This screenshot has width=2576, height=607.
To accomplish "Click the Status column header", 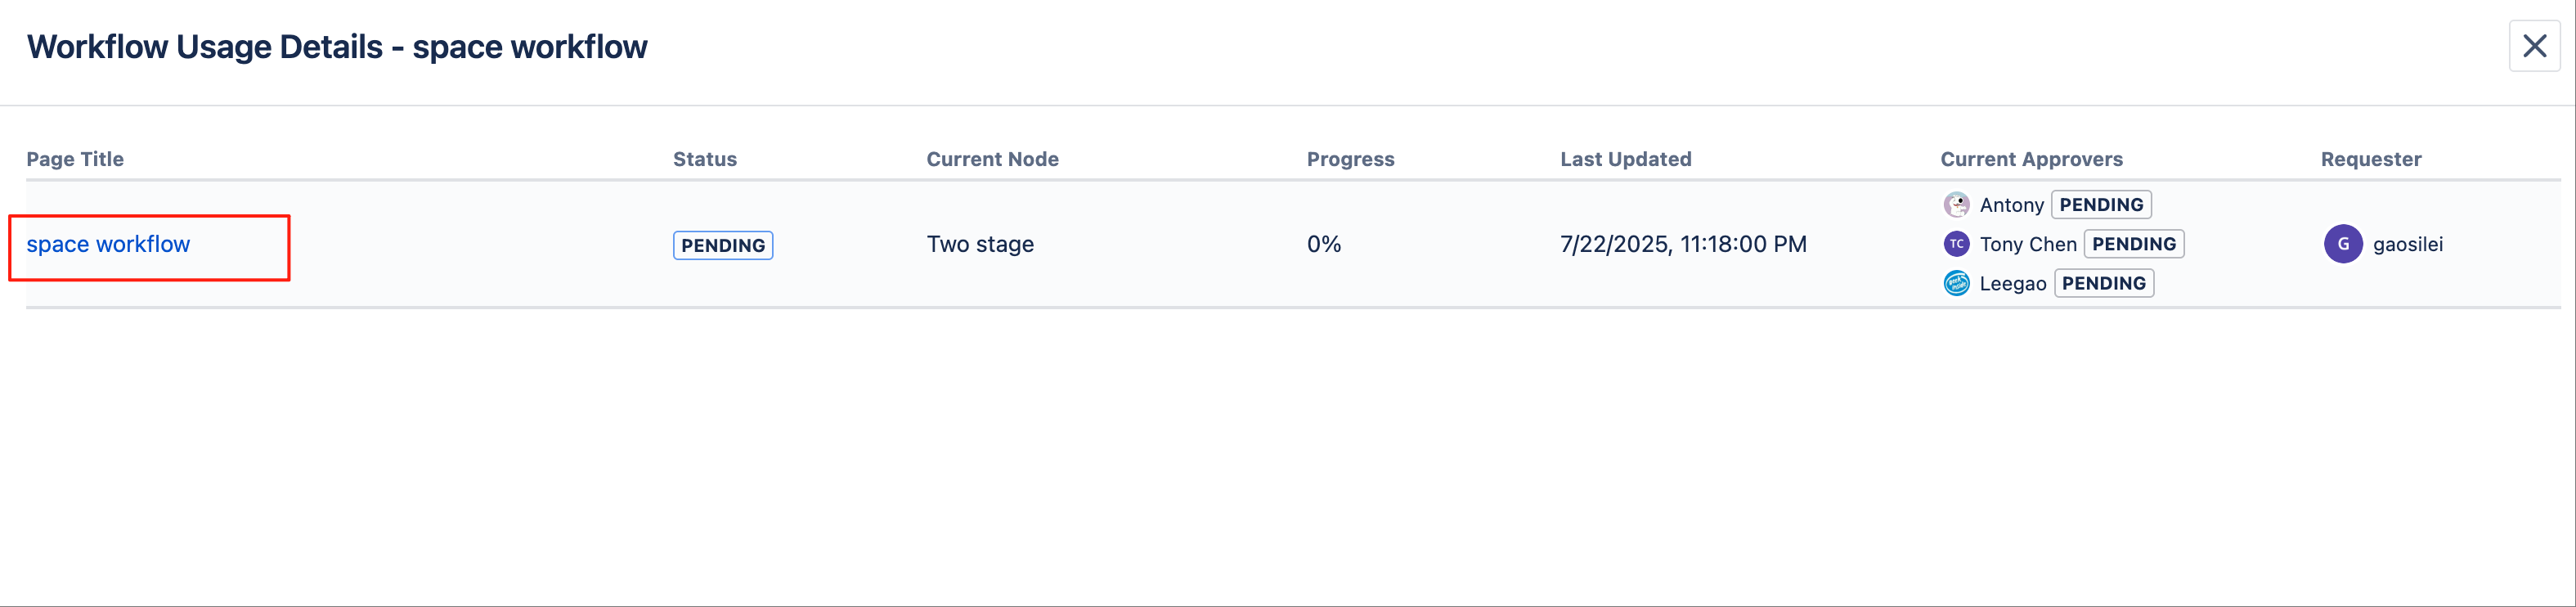I will (704, 159).
